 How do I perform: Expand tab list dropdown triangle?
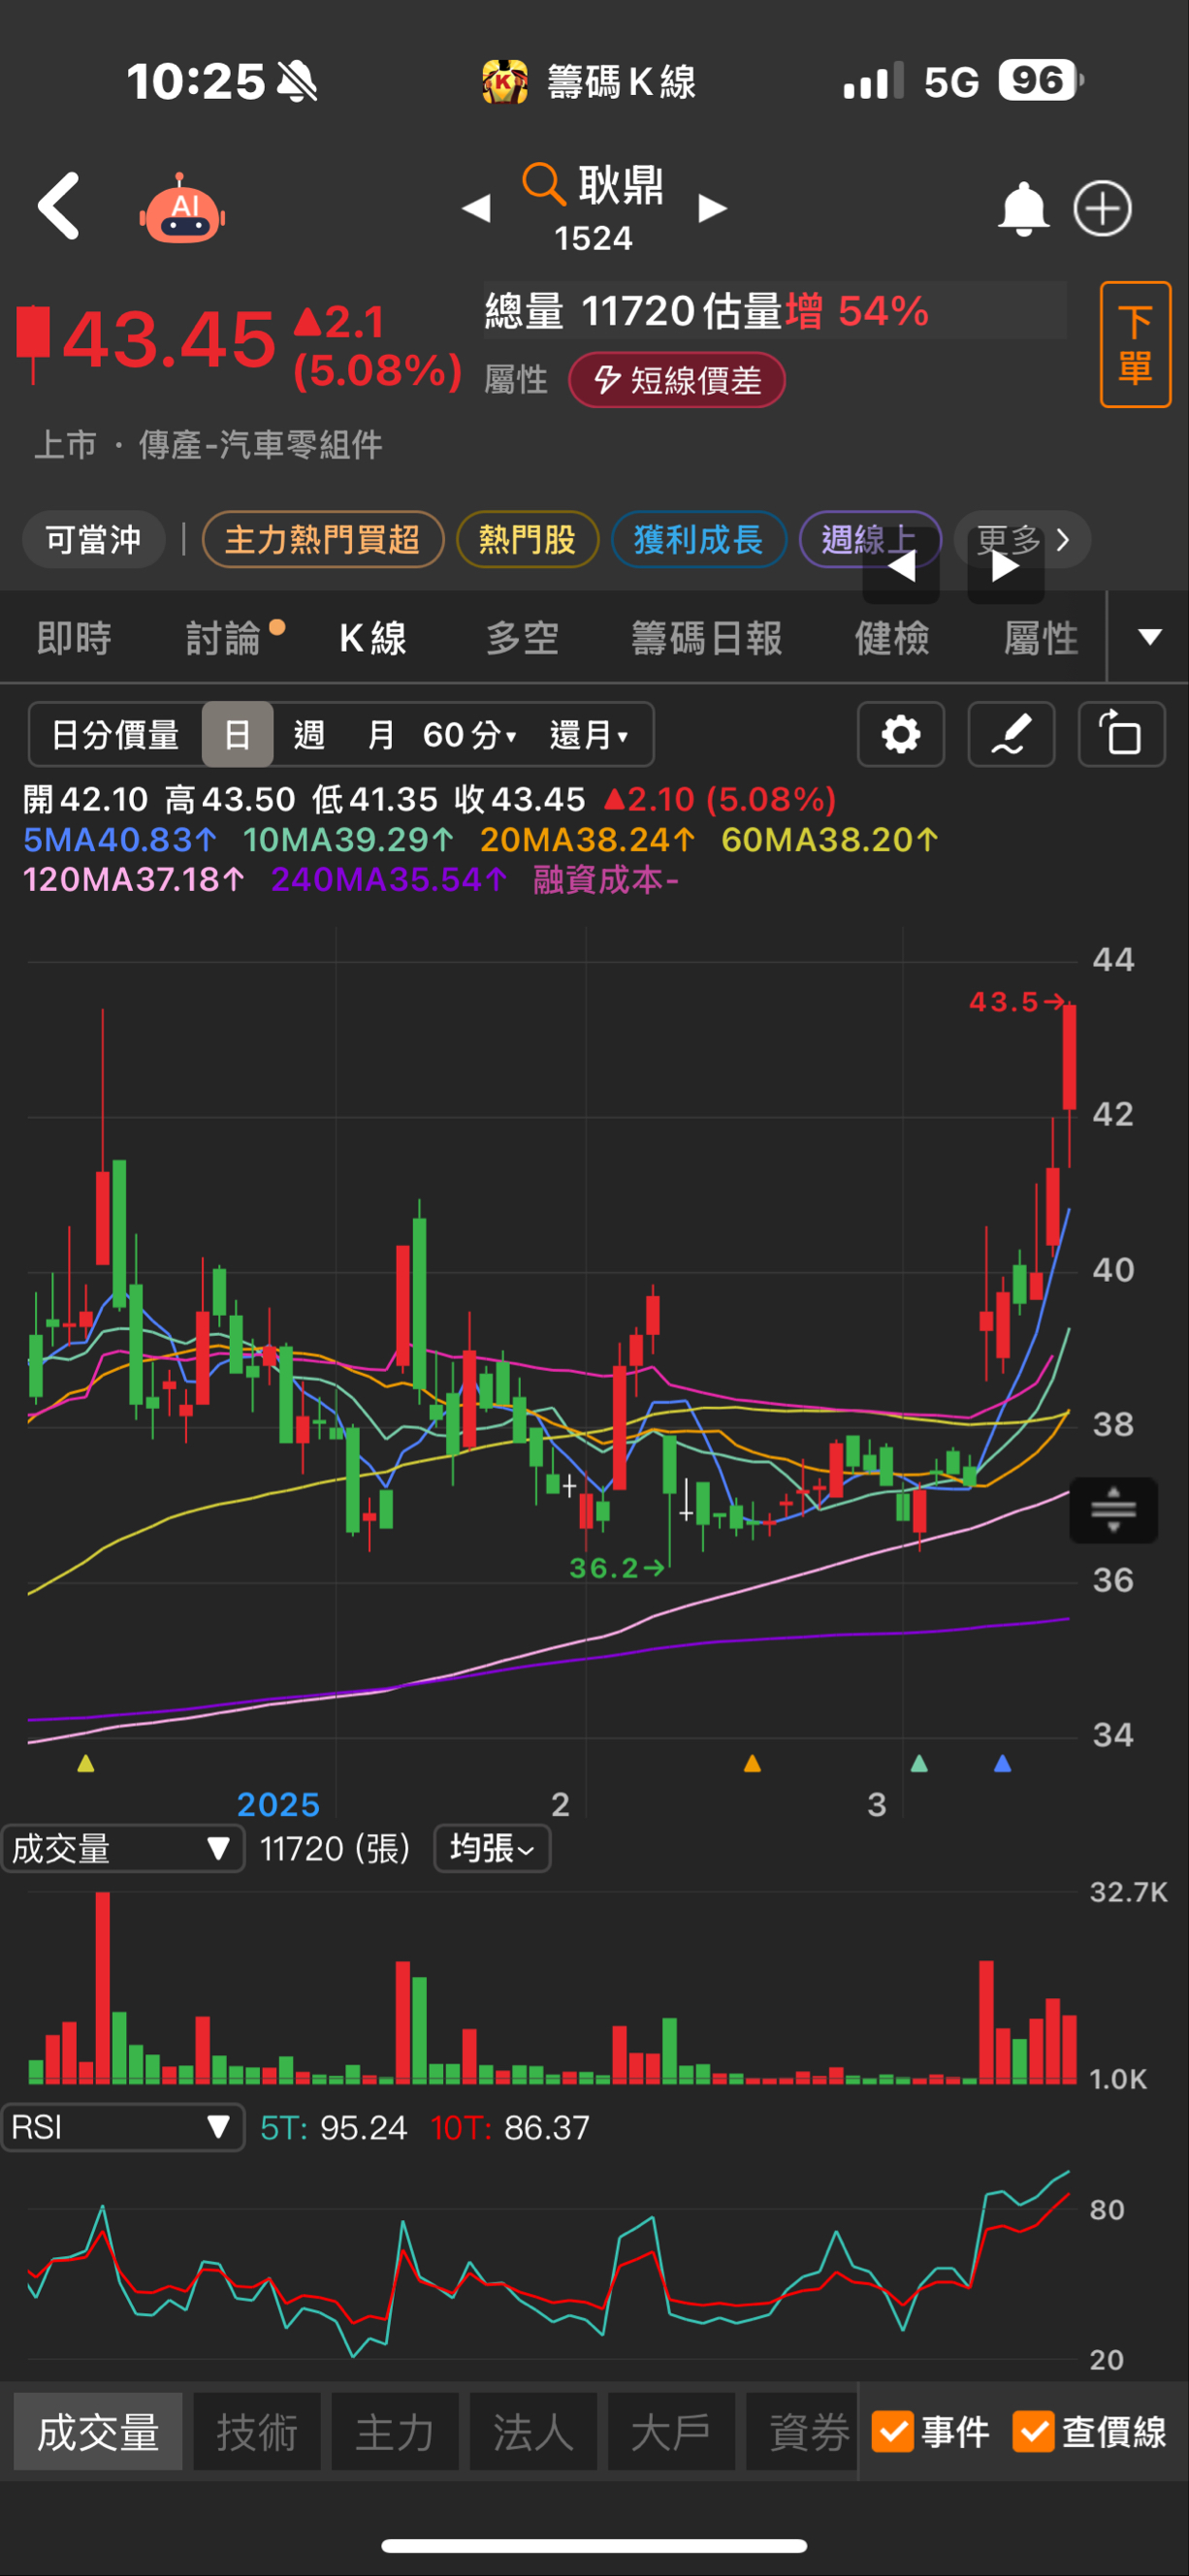(1150, 637)
